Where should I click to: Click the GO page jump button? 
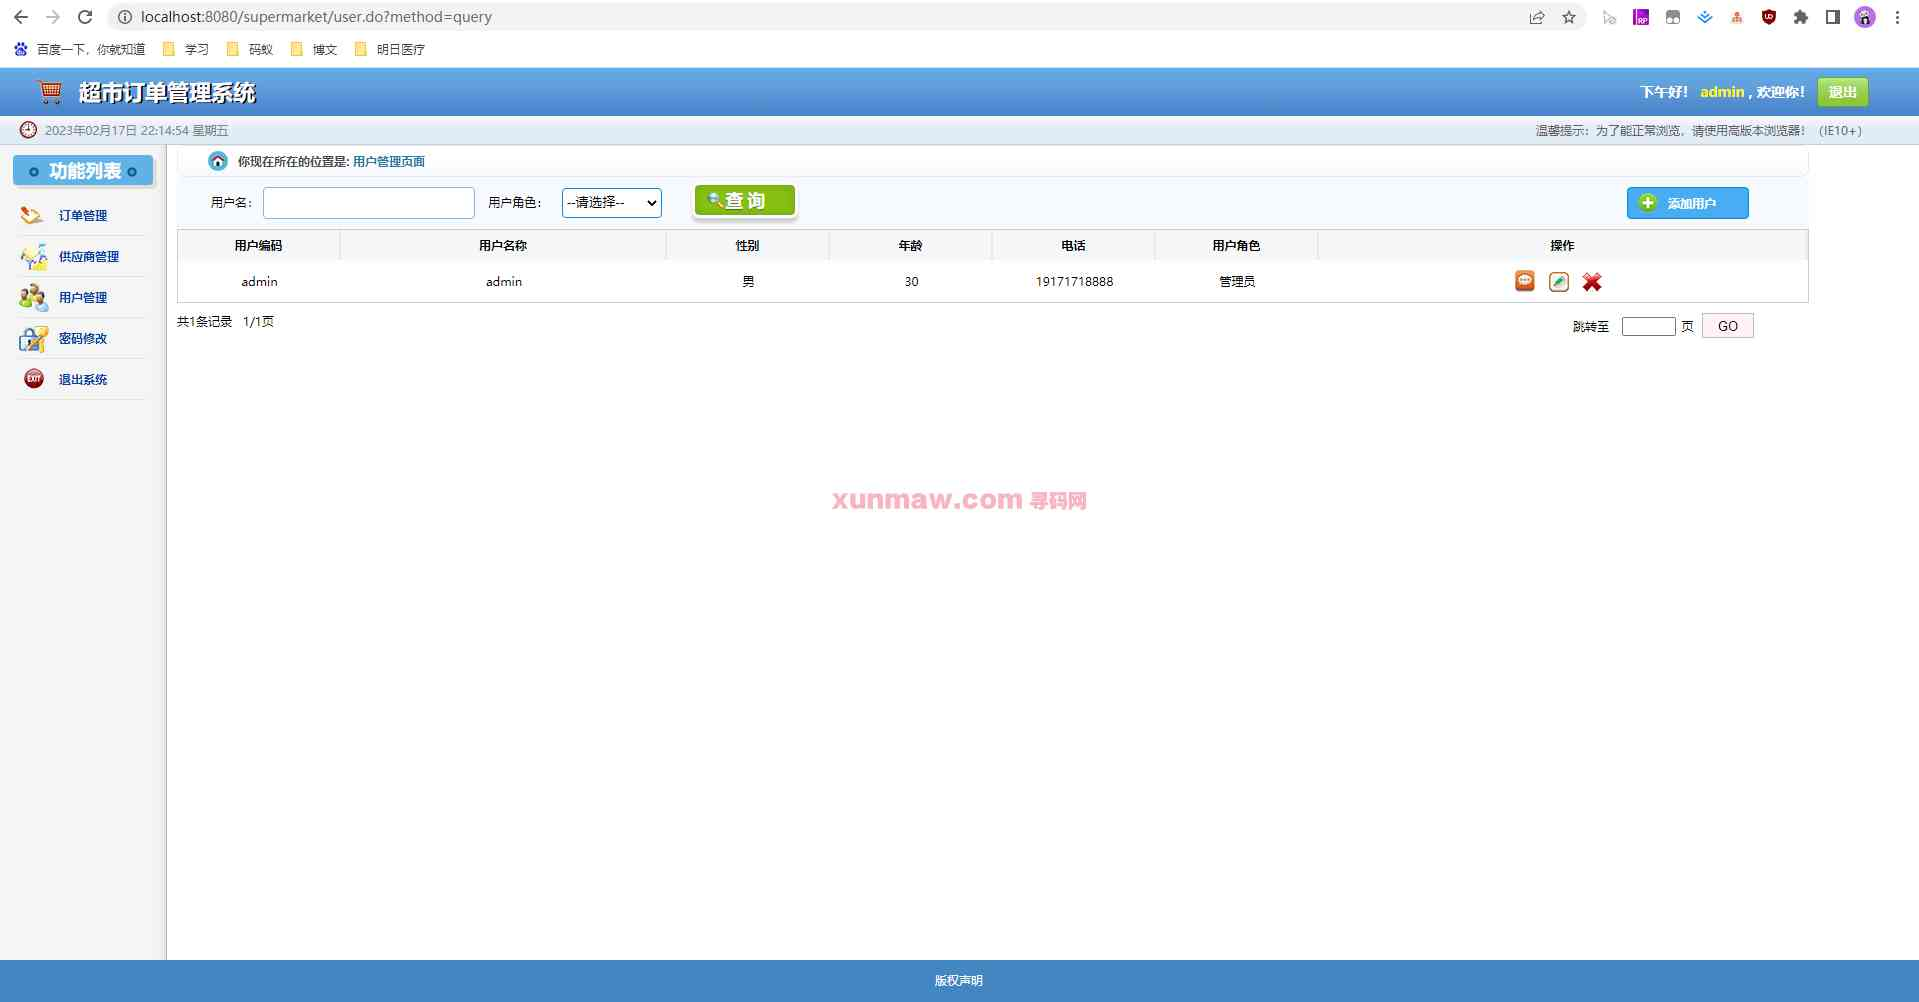(x=1728, y=326)
